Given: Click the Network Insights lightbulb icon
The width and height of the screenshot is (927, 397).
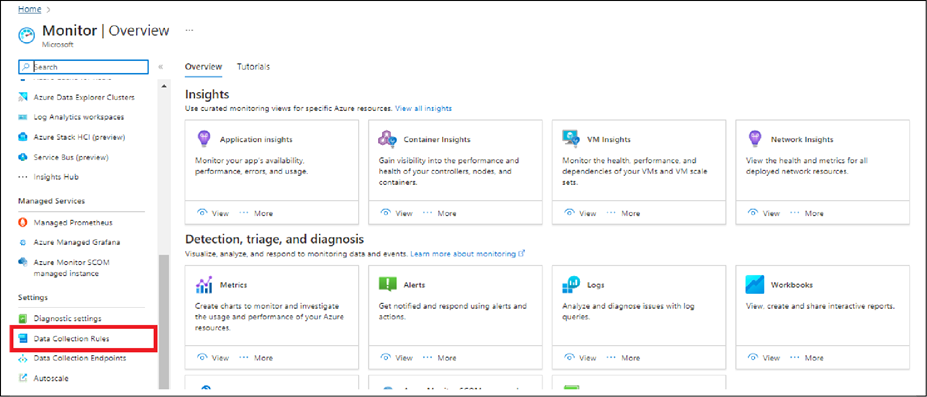Looking at the screenshot, I should tap(754, 139).
